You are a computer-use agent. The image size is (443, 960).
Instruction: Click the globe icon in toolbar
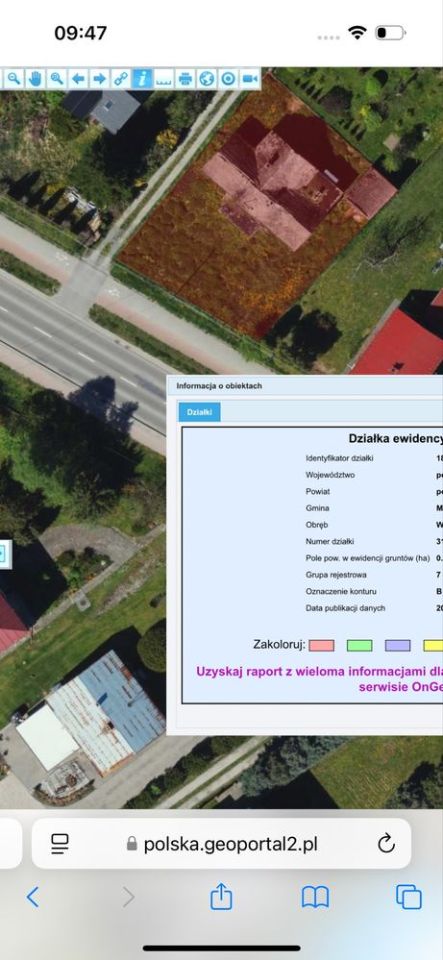pyautogui.click(x=207, y=78)
